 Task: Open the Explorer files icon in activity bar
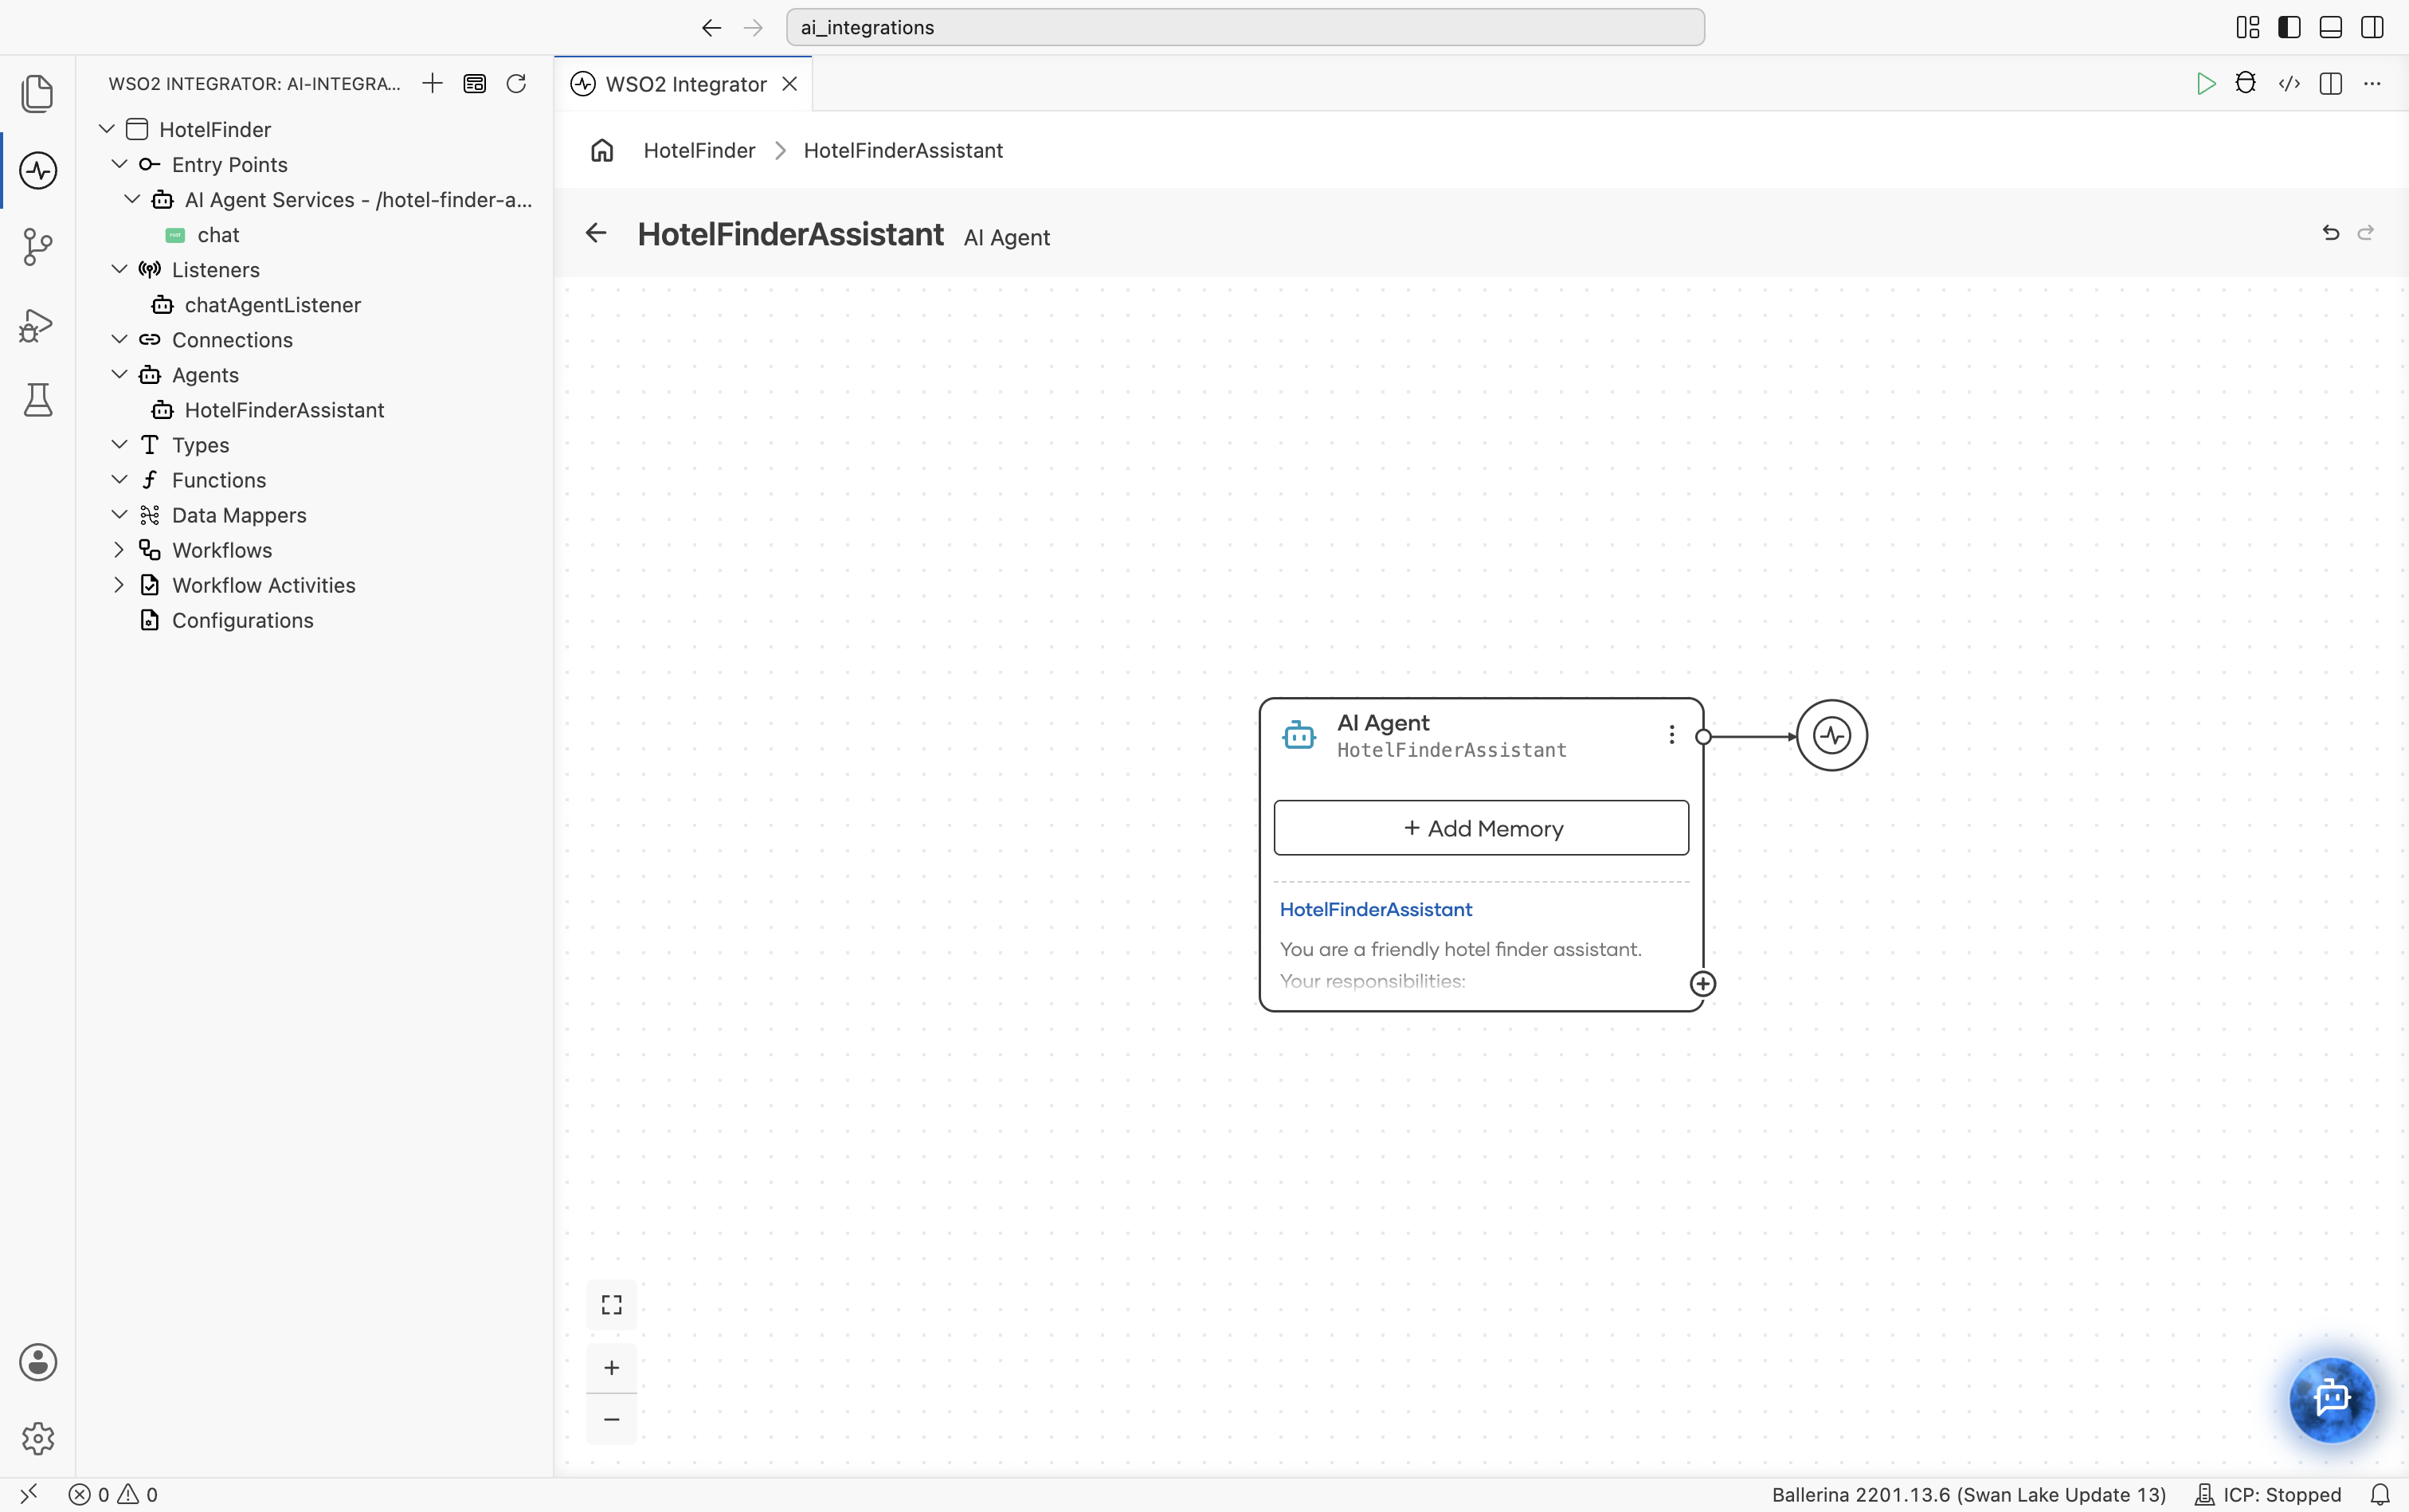[37, 93]
